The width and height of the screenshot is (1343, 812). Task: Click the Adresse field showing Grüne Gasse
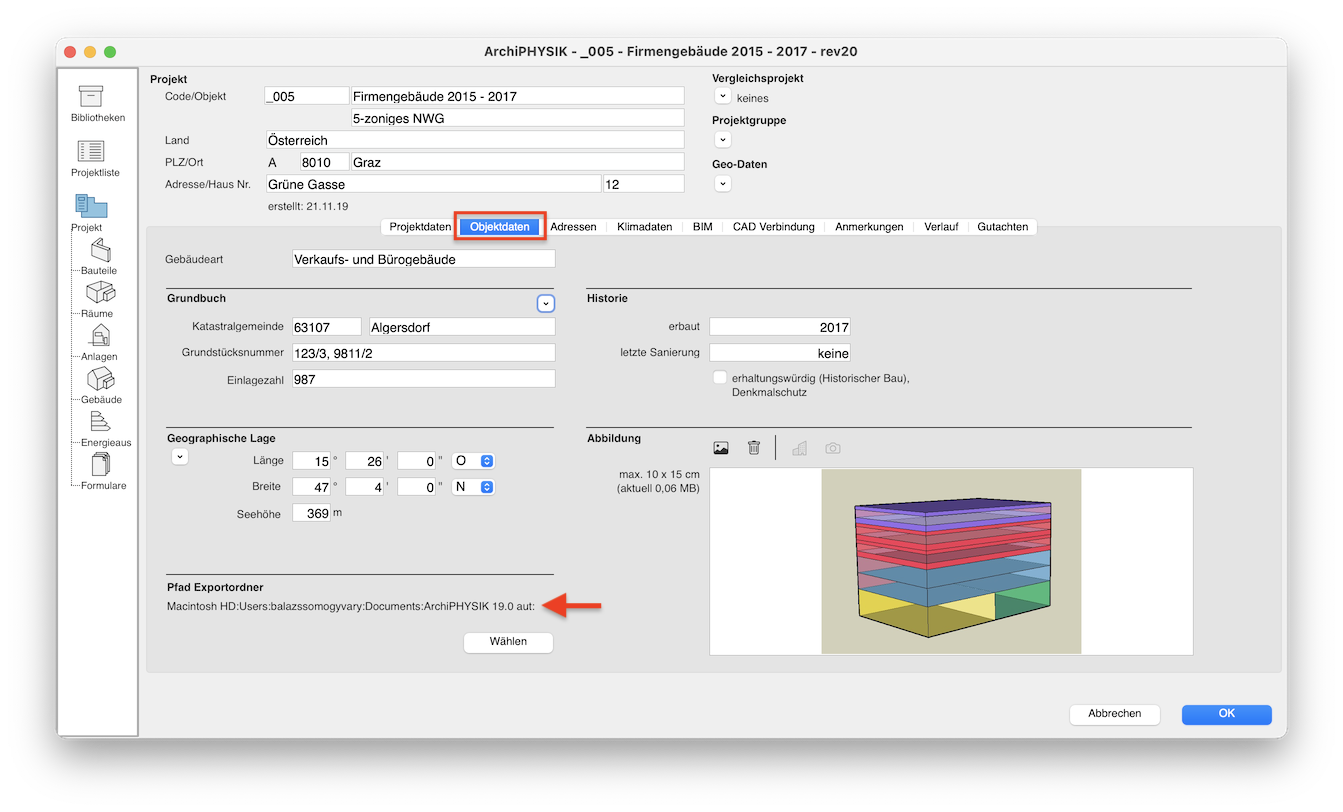click(x=432, y=184)
